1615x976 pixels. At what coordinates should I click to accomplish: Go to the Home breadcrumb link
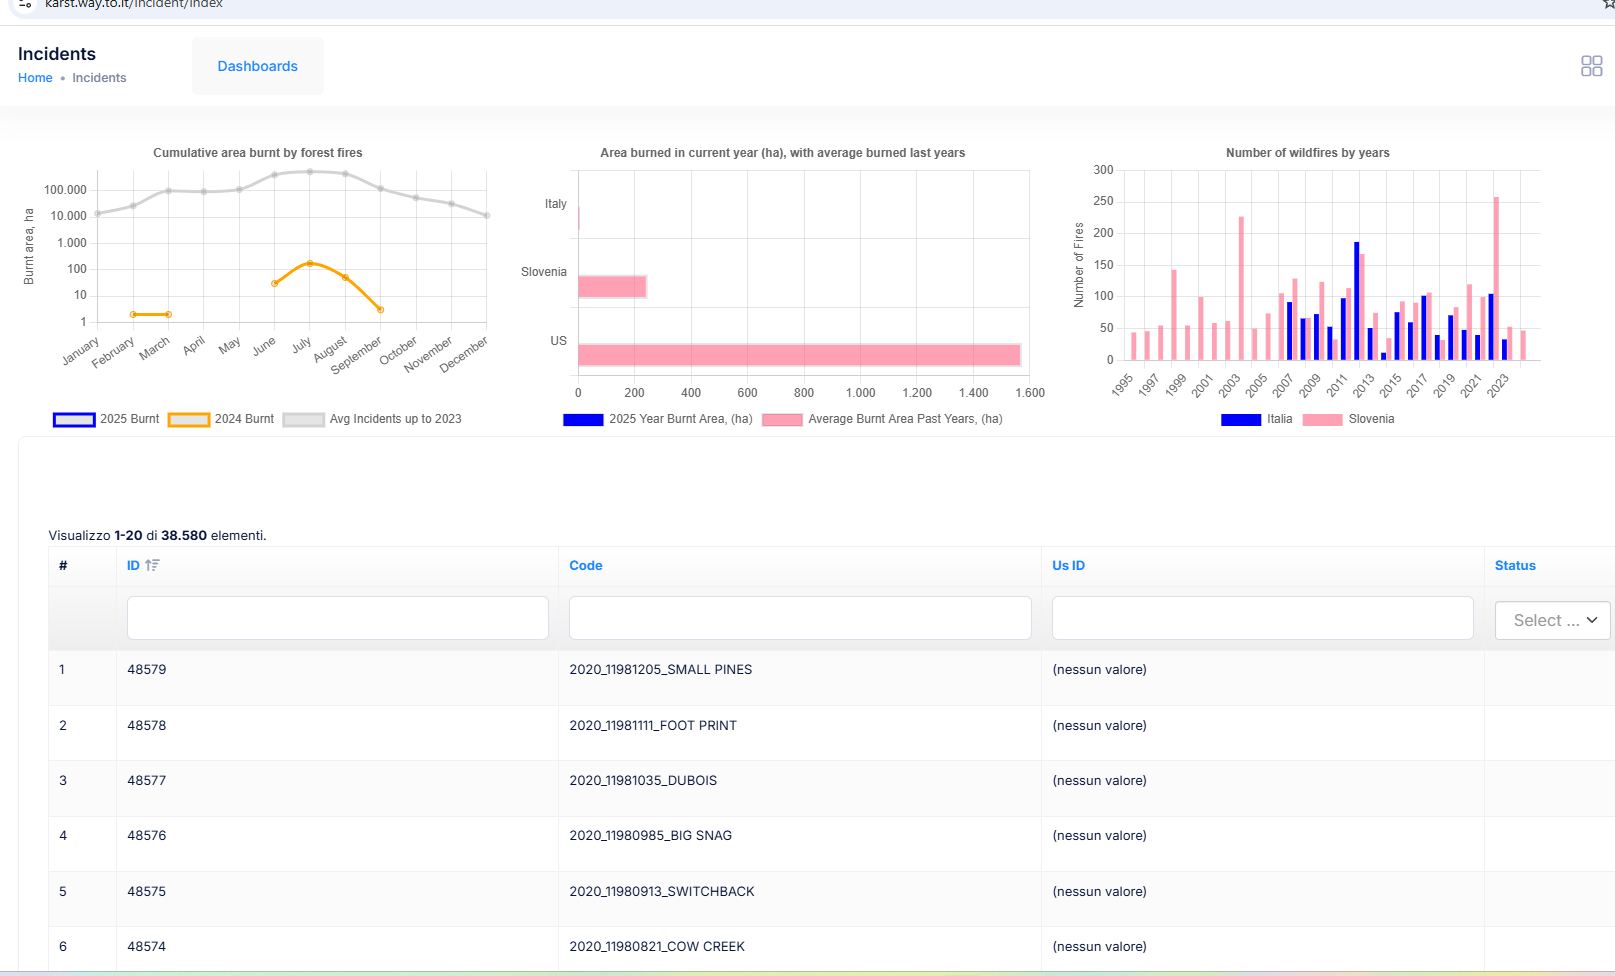35,78
